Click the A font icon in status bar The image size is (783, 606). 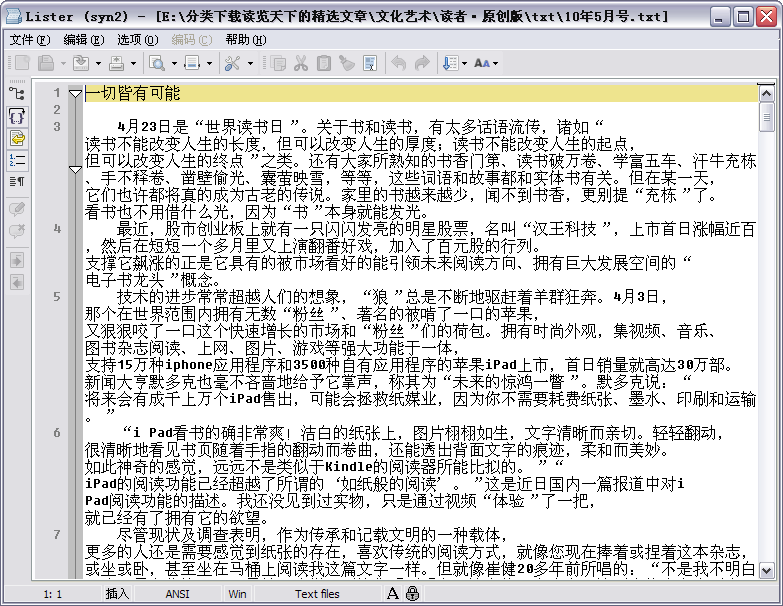pyautogui.click(x=392, y=594)
